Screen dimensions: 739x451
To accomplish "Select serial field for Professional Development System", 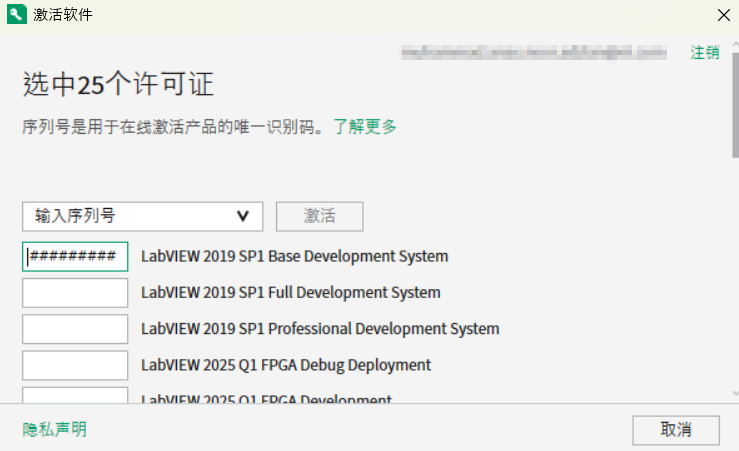I will [75, 329].
